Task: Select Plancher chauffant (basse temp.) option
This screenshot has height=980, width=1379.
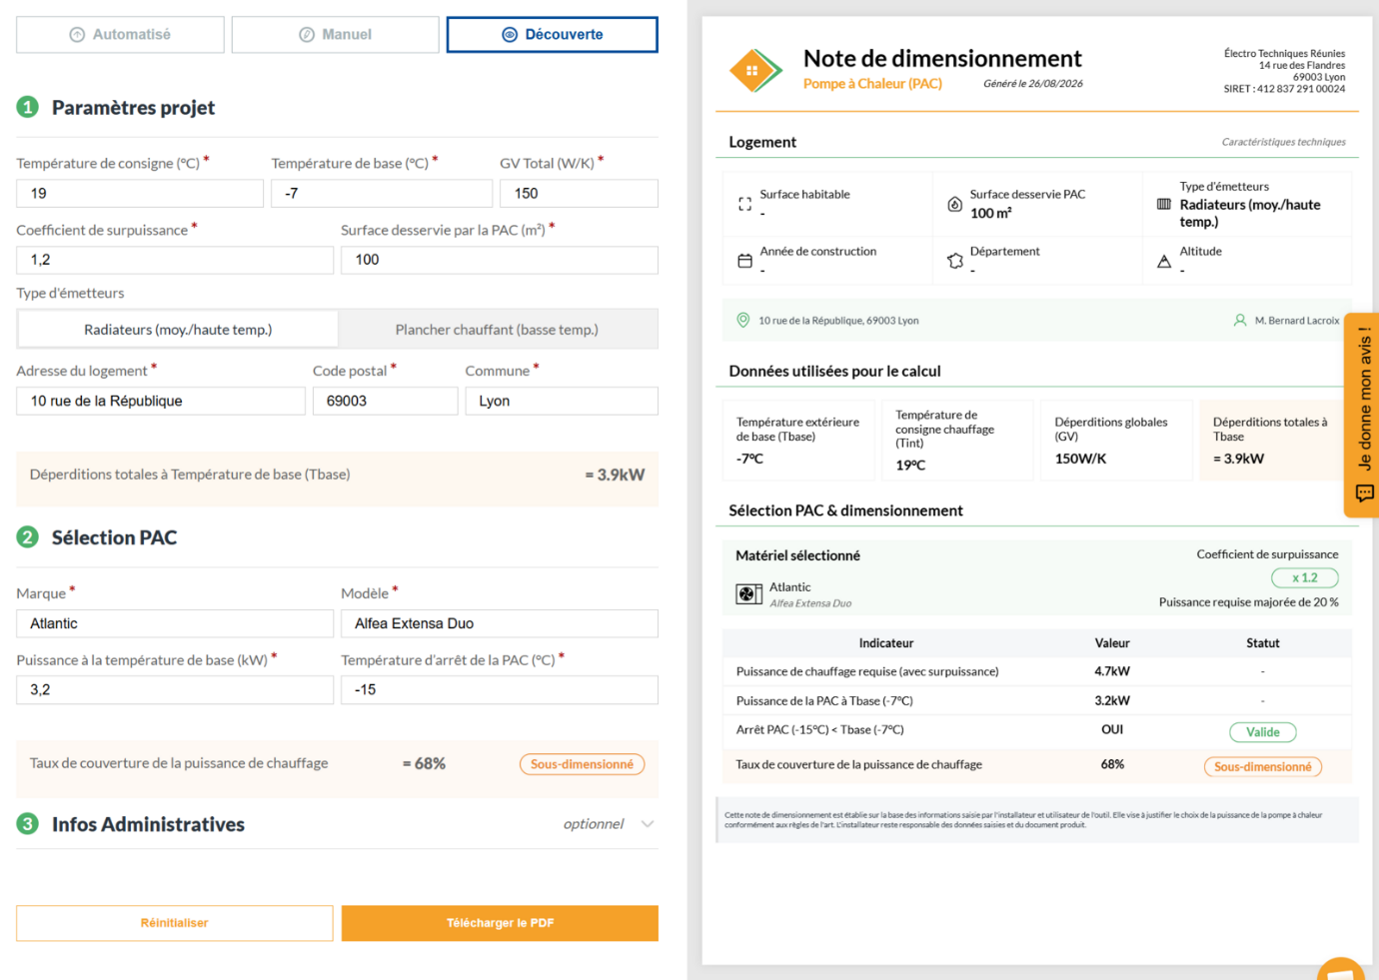Action: tap(497, 329)
